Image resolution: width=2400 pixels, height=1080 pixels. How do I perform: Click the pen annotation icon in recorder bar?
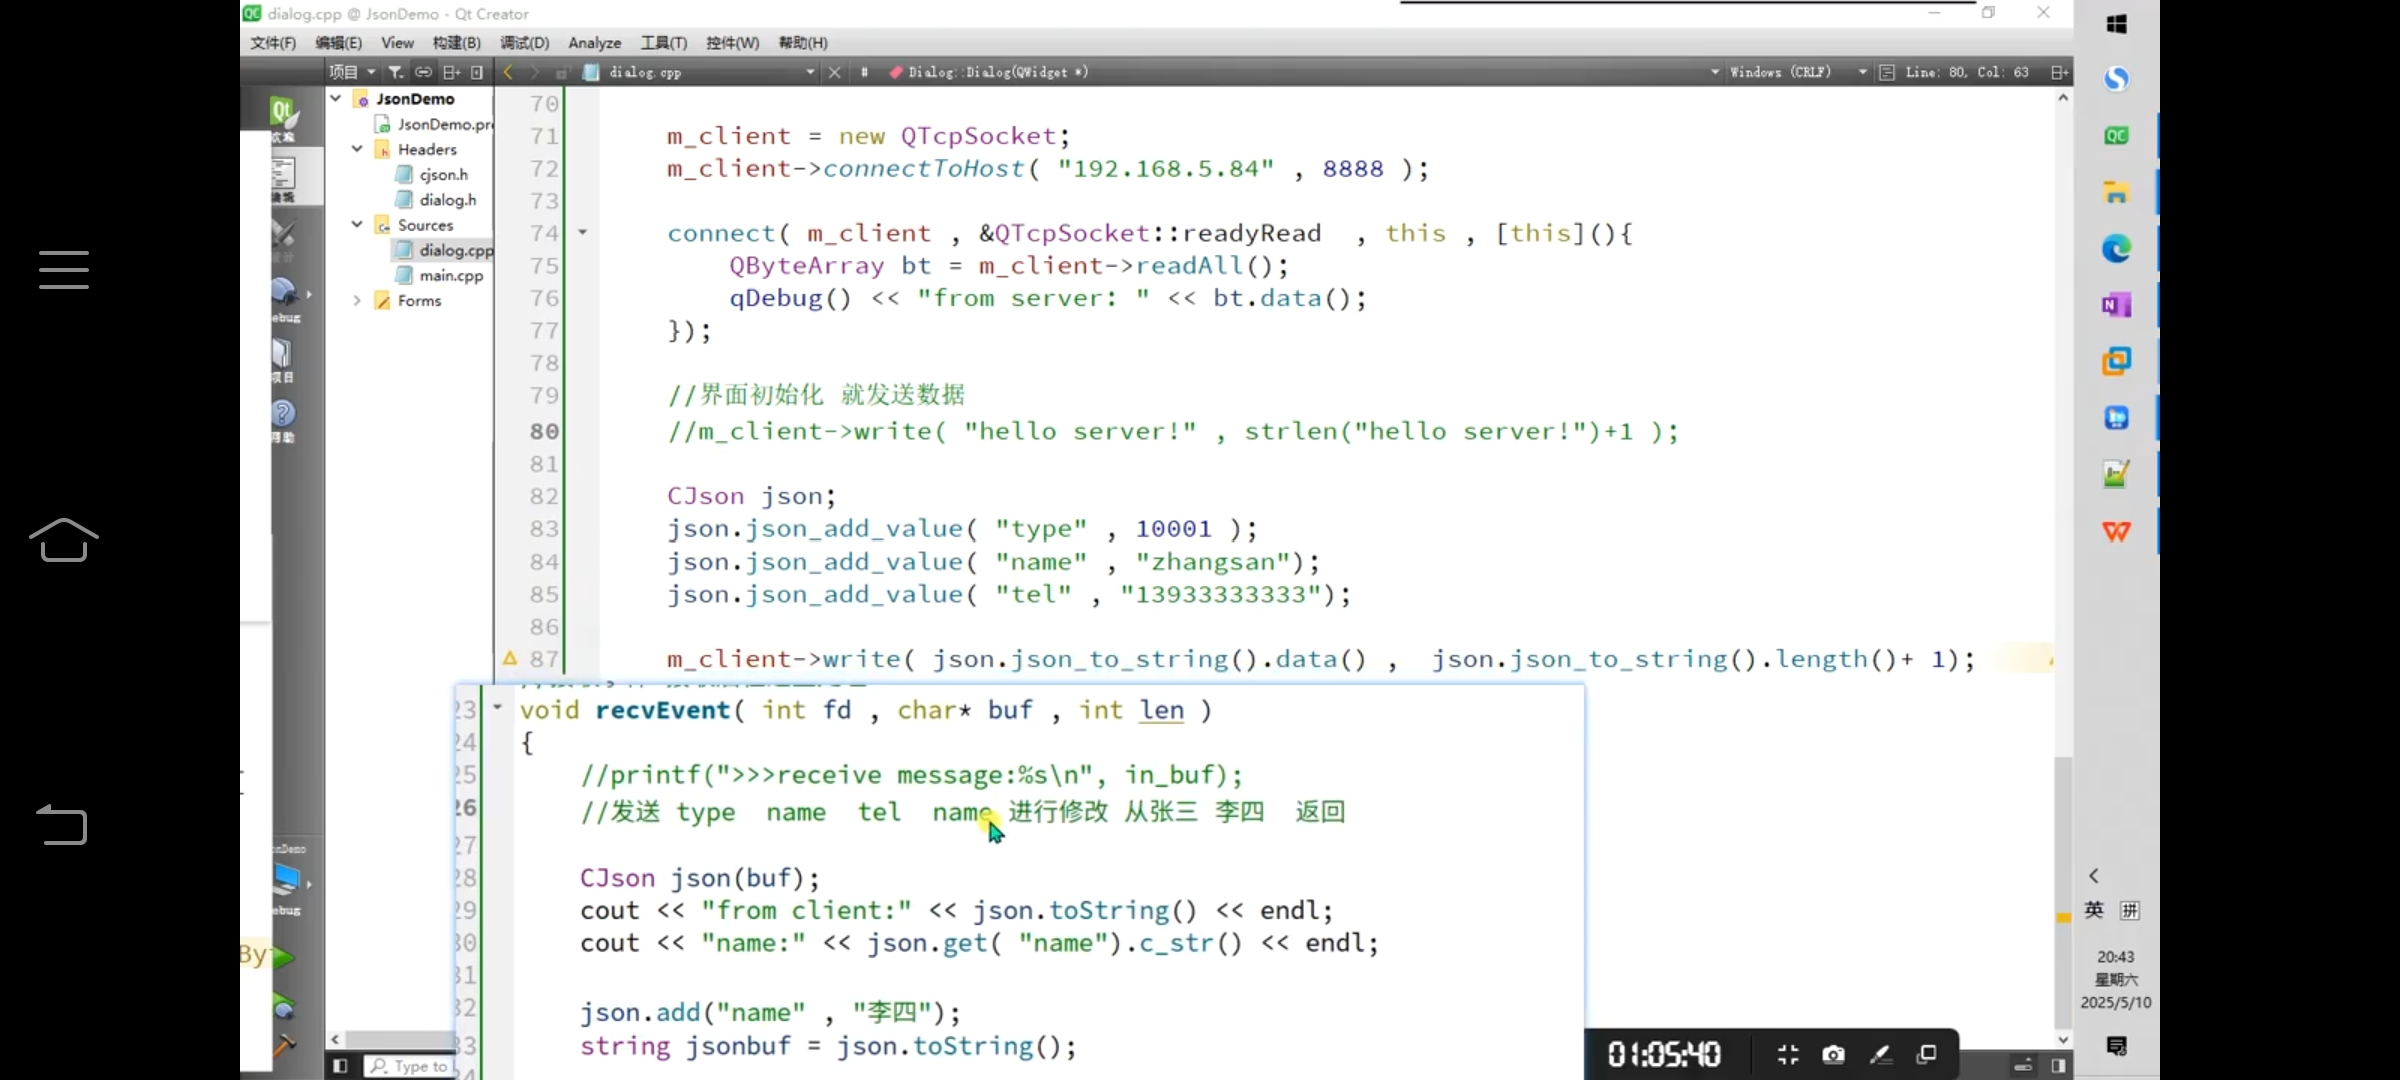(1880, 1054)
